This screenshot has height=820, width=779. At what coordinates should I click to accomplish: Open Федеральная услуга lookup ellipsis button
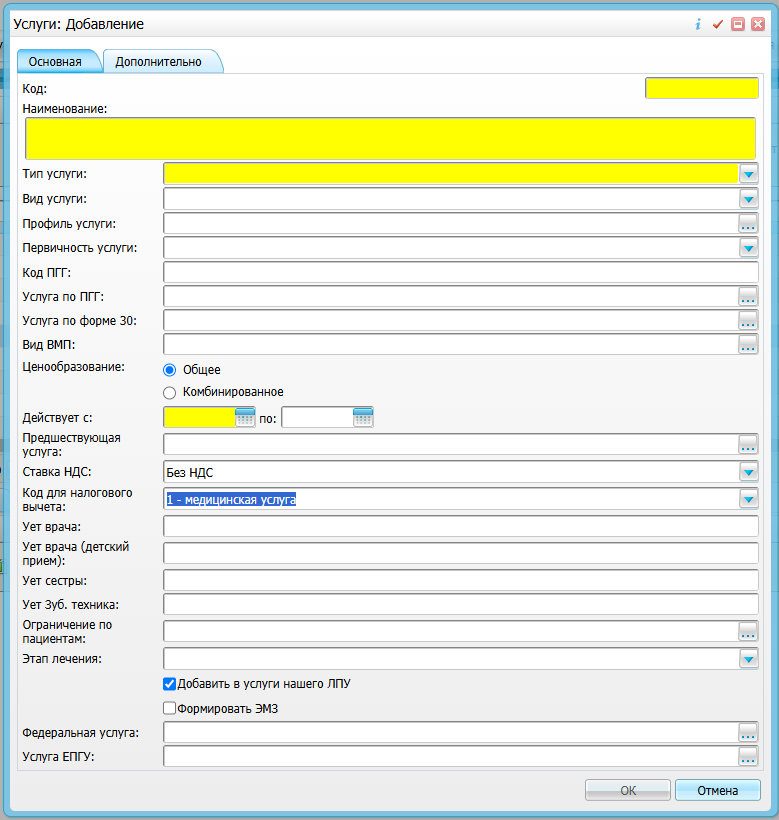coord(748,733)
